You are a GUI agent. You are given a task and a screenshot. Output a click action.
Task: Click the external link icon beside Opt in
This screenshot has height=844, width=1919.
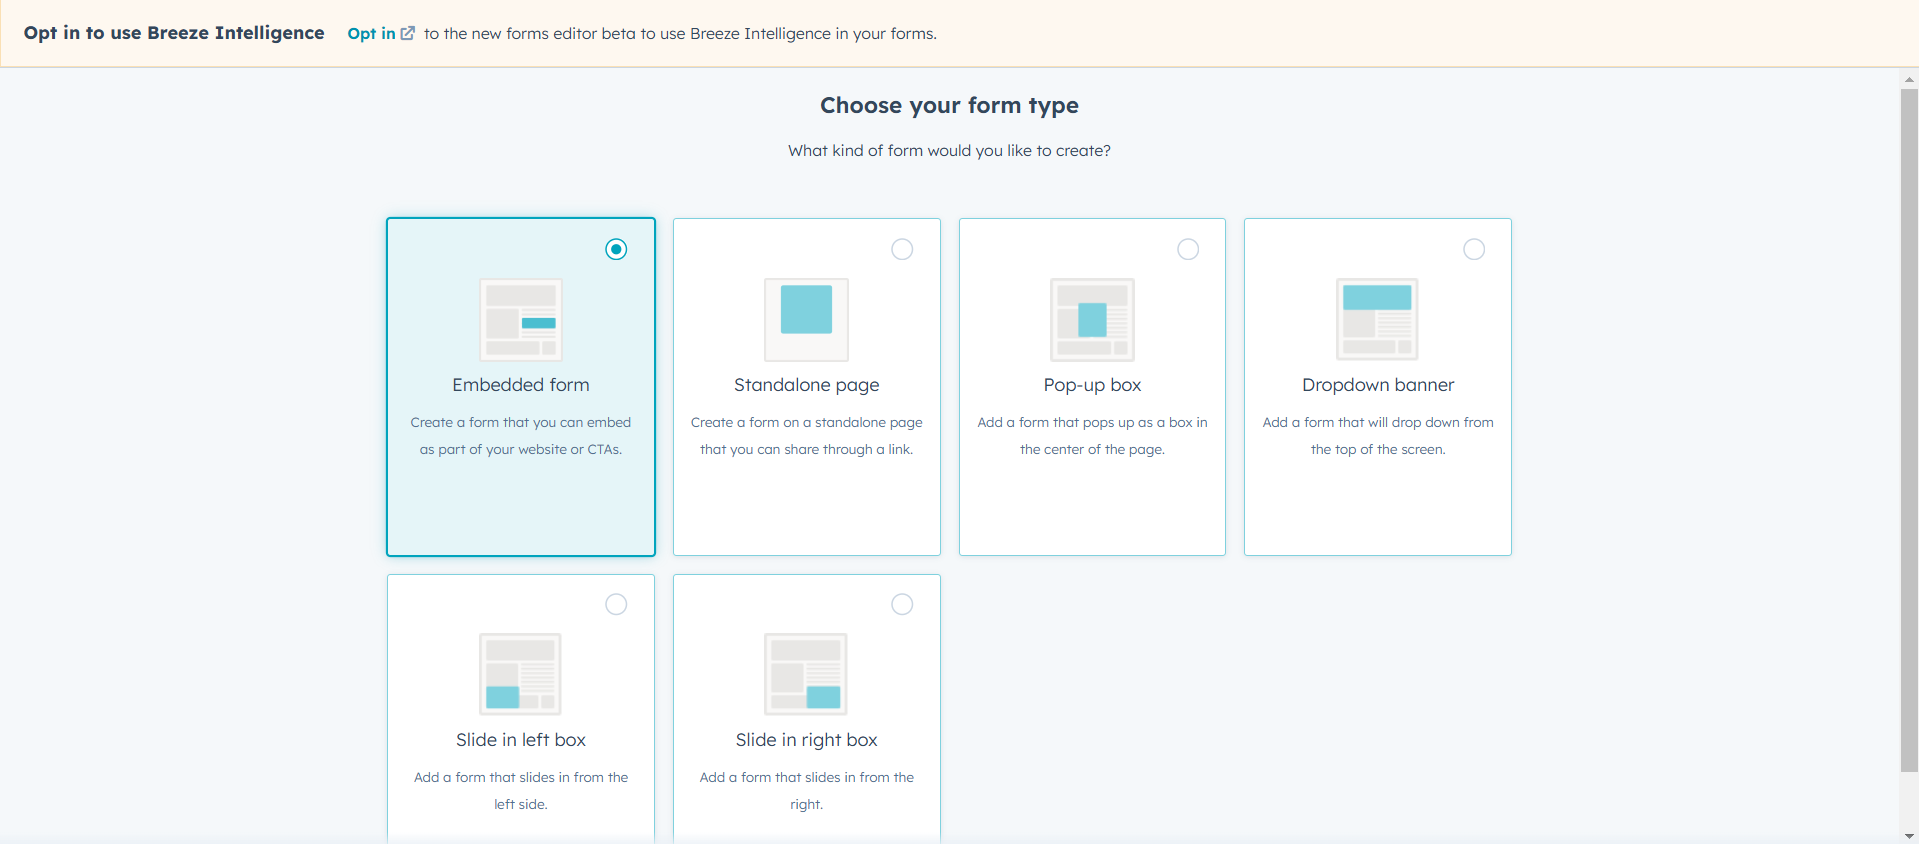click(408, 33)
